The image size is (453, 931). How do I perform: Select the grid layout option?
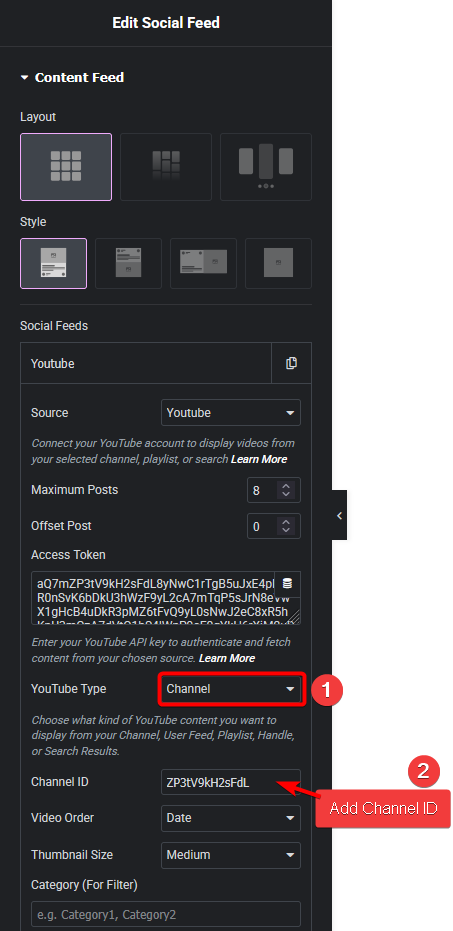point(66,167)
